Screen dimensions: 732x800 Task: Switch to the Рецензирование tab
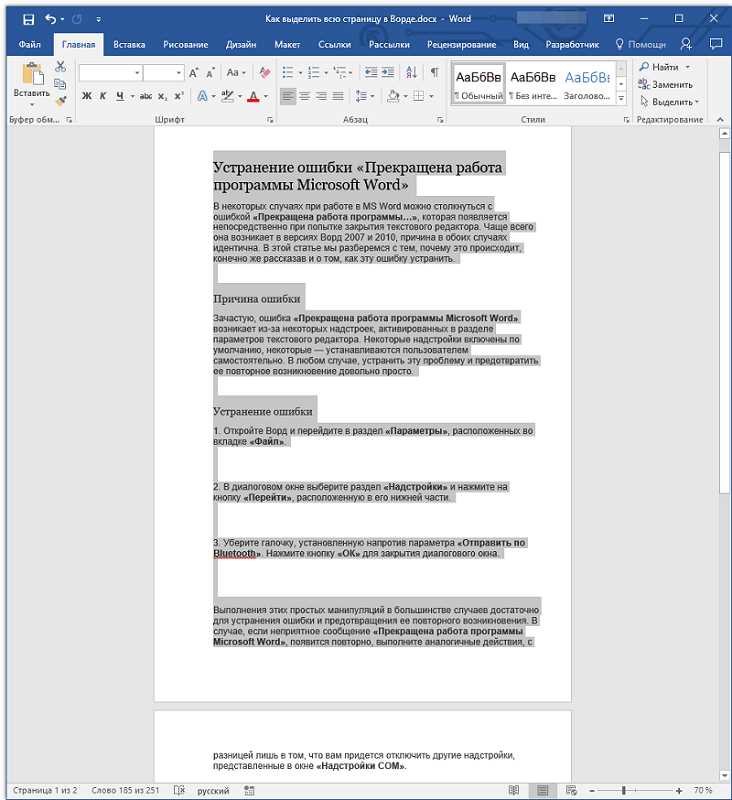point(462,44)
